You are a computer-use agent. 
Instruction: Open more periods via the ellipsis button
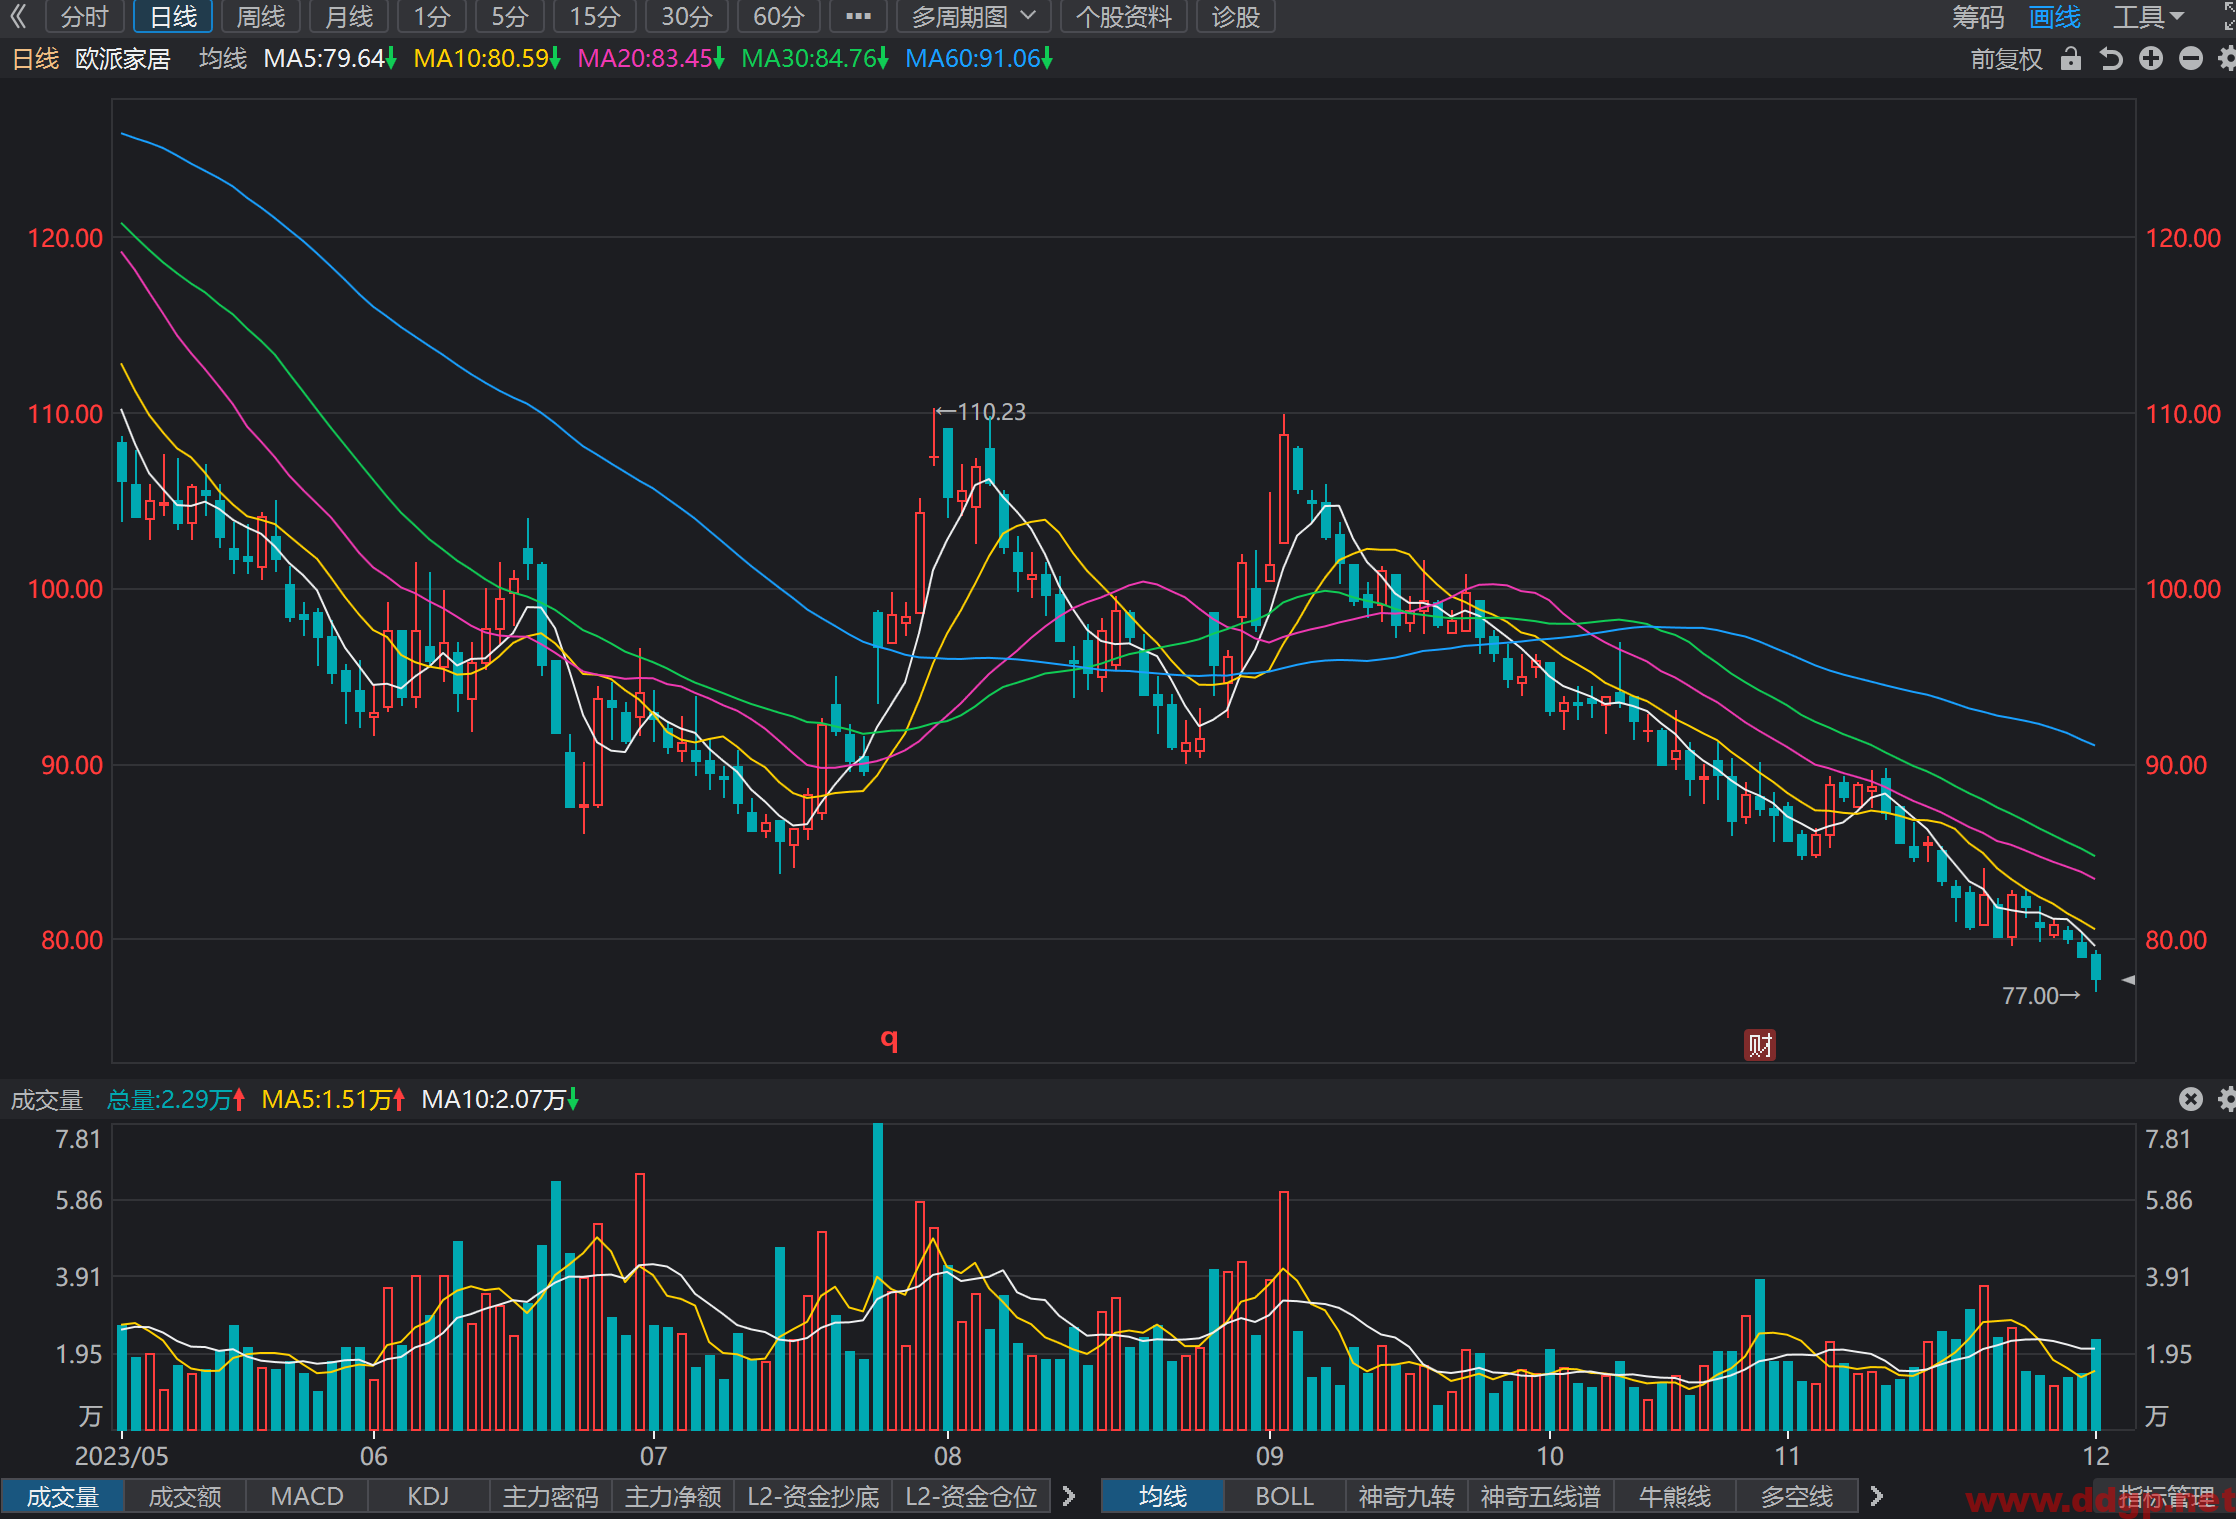[858, 17]
